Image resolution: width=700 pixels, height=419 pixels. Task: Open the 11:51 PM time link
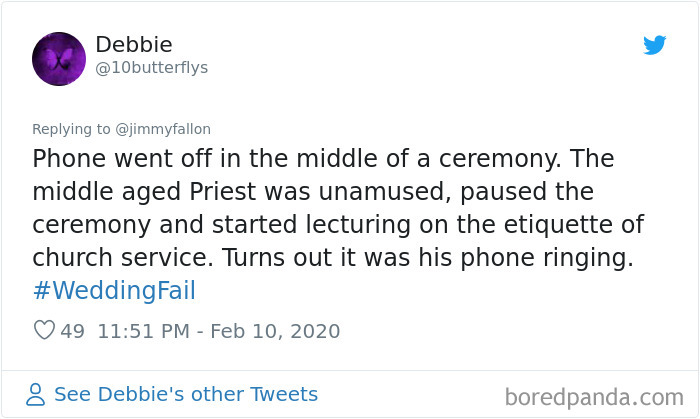pos(143,331)
